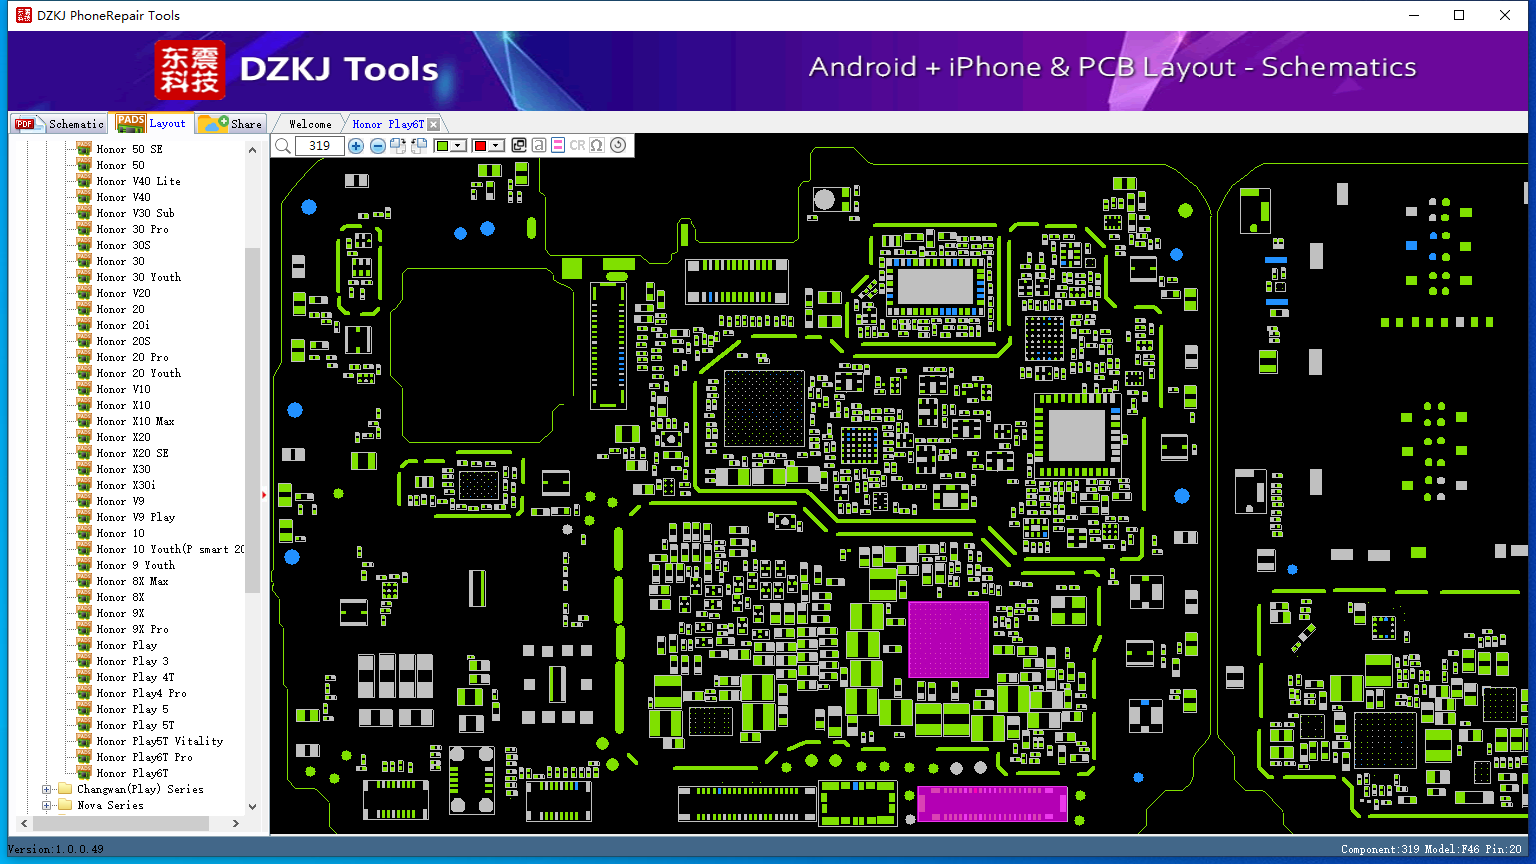Screen dimensions: 1536x864
Task: Open Honor 30 Pro layout
Action: click(x=132, y=229)
